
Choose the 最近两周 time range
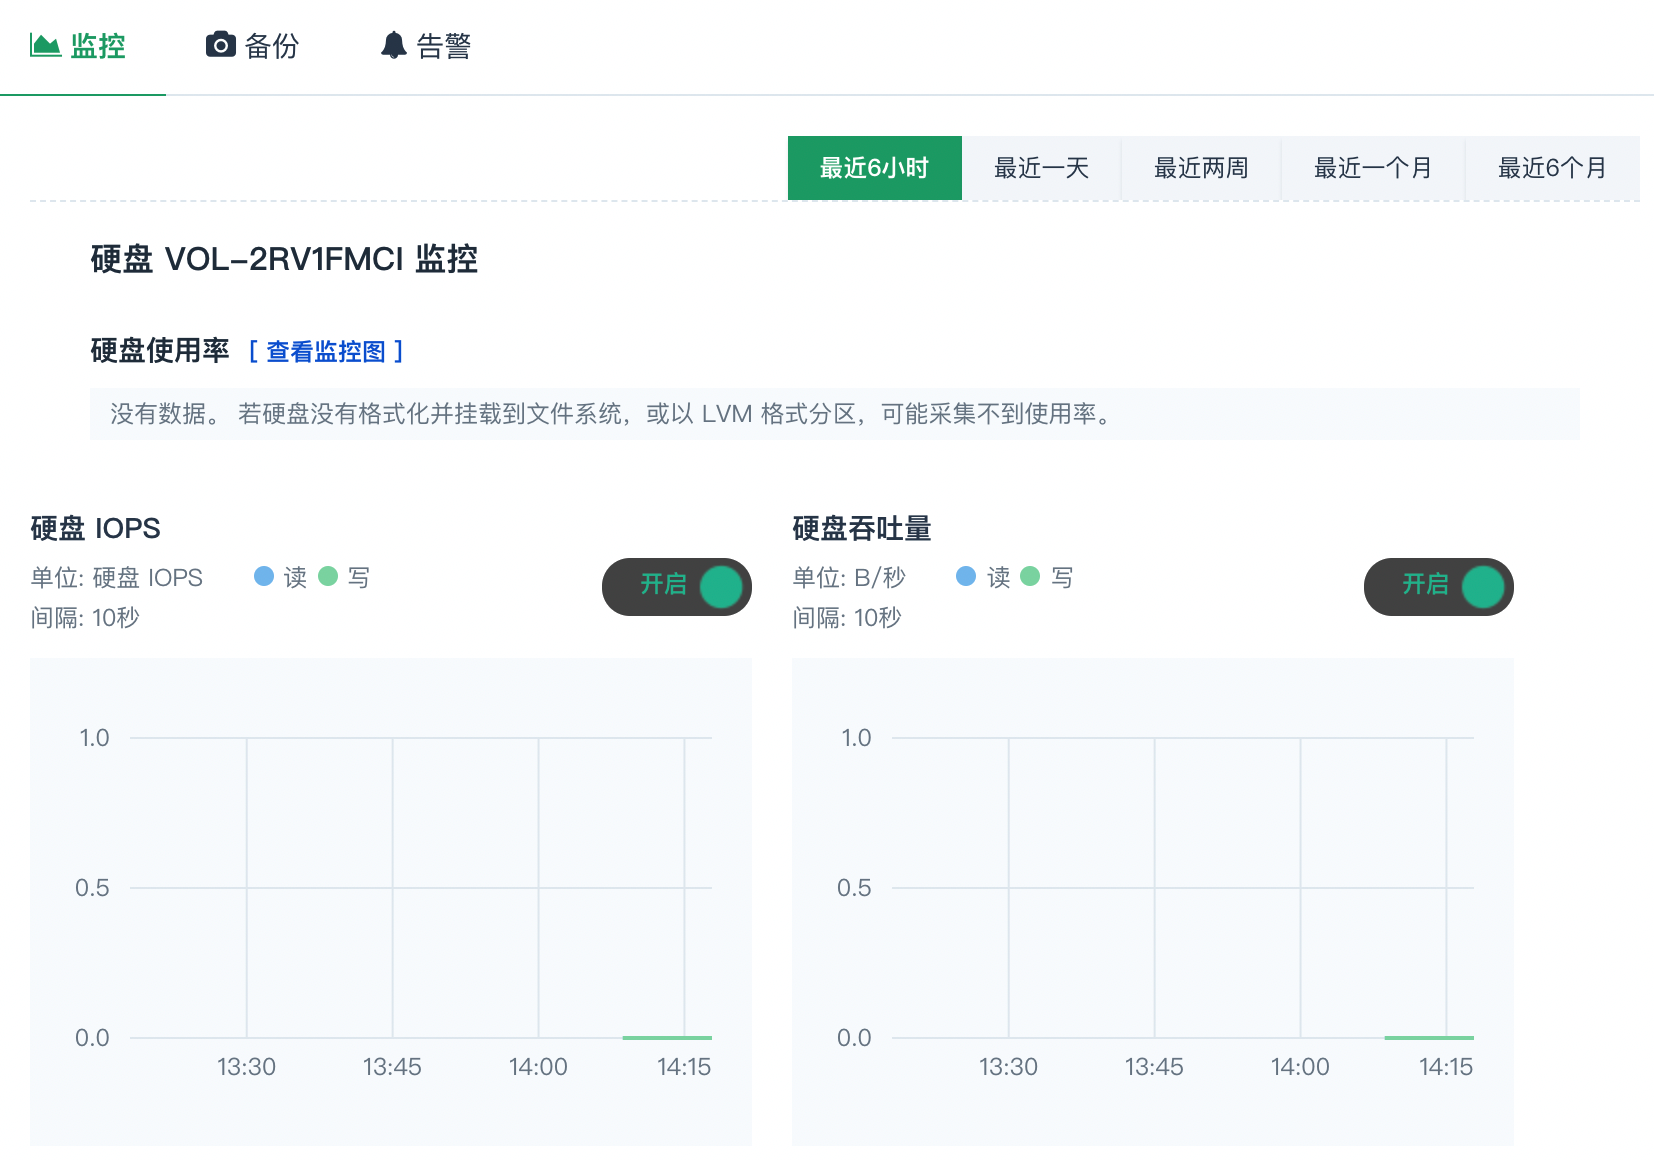click(x=1201, y=168)
